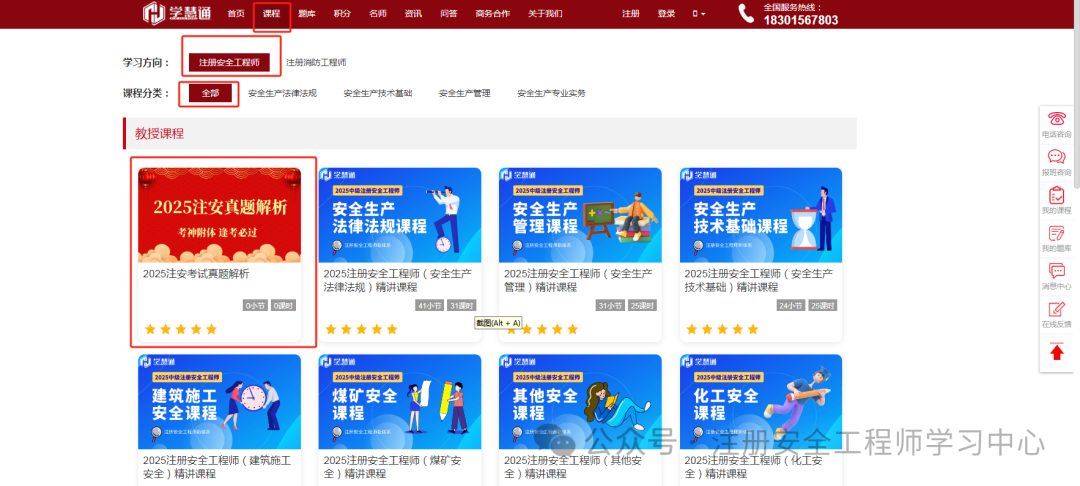Click the hotline number 18301567803
1080x486 pixels.
pos(800,20)
